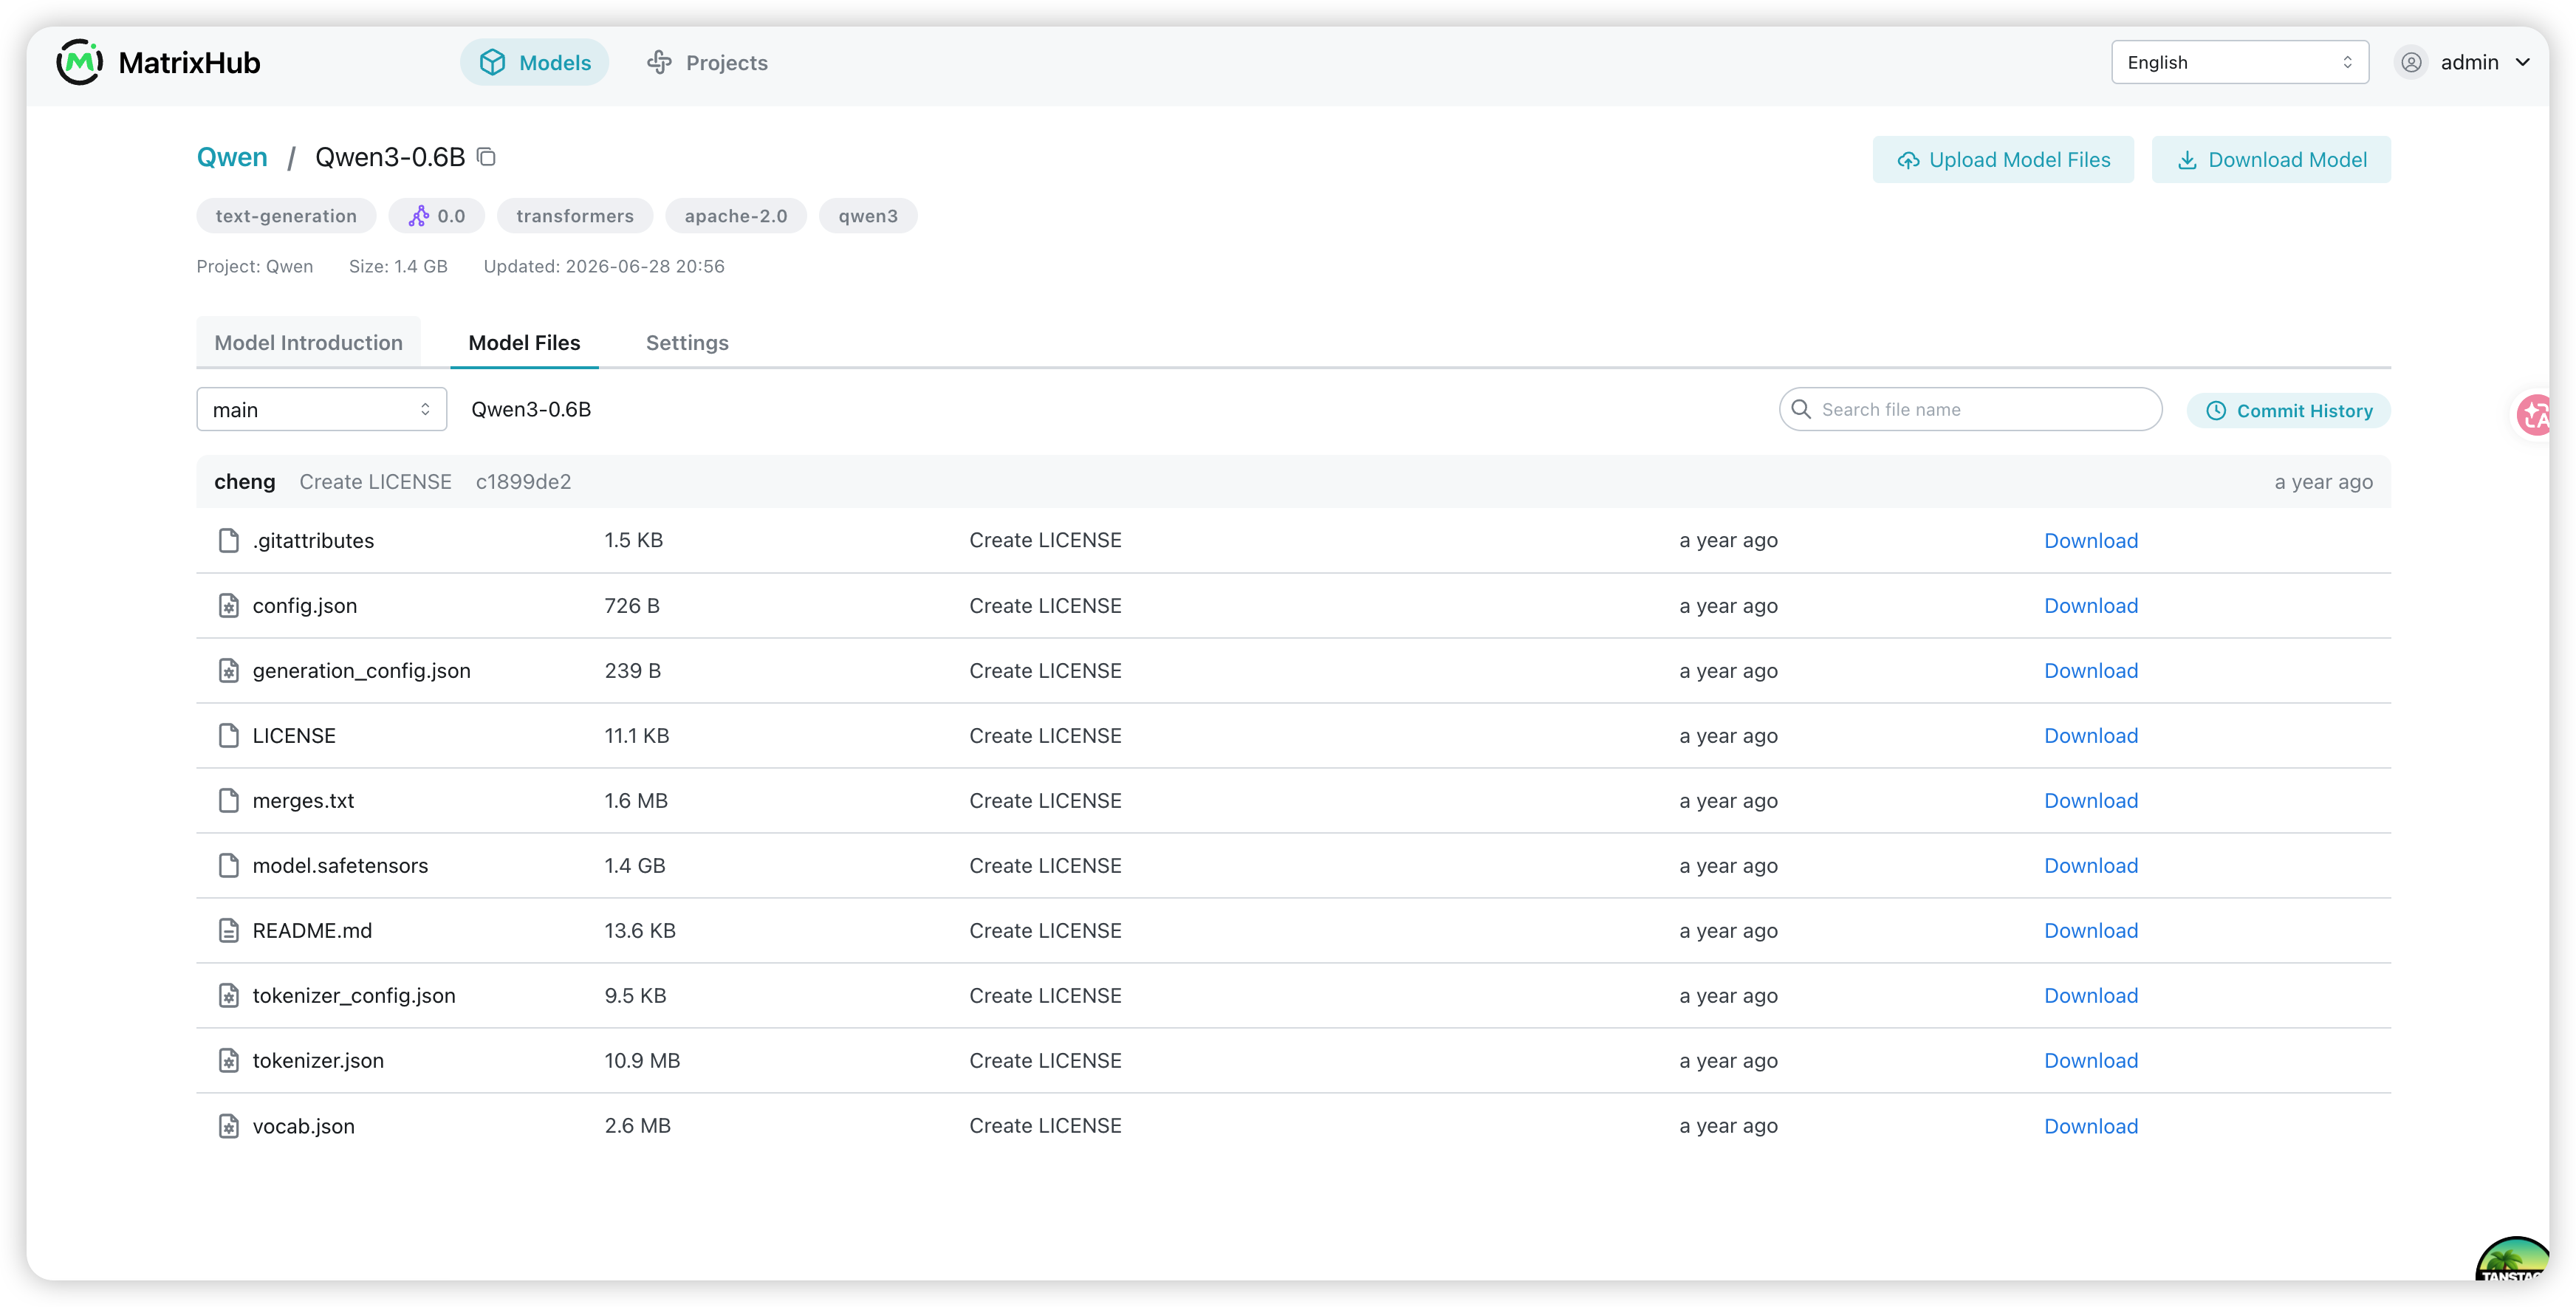Viewport: 2576px width, 1307px height.
Task: Click the text-generation tag
Action: [286, 215]
